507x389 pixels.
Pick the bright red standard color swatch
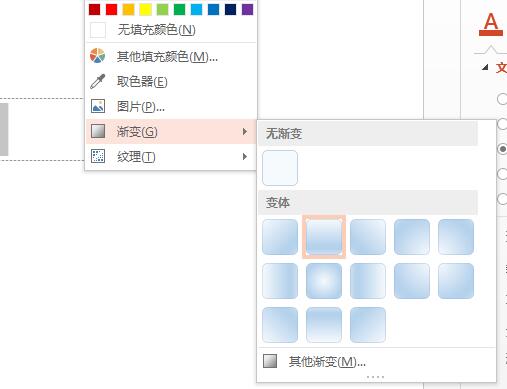pos(112,9)
